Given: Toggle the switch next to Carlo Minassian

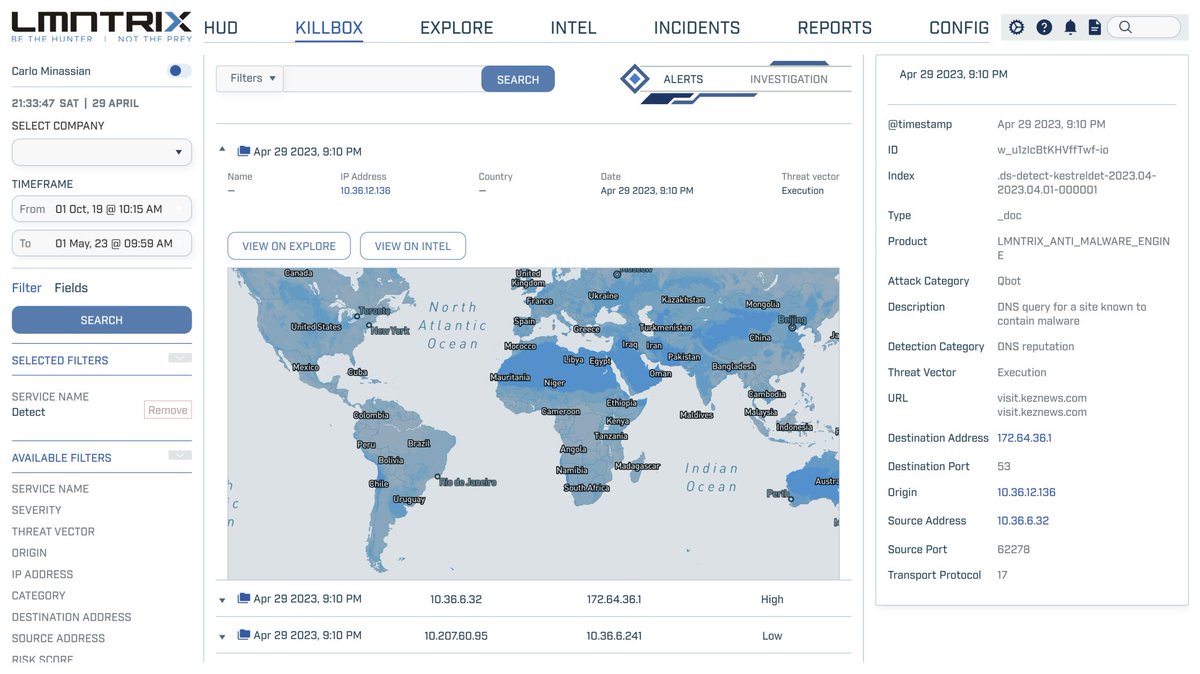Looking at the screenshot, I should coord(178,71).
